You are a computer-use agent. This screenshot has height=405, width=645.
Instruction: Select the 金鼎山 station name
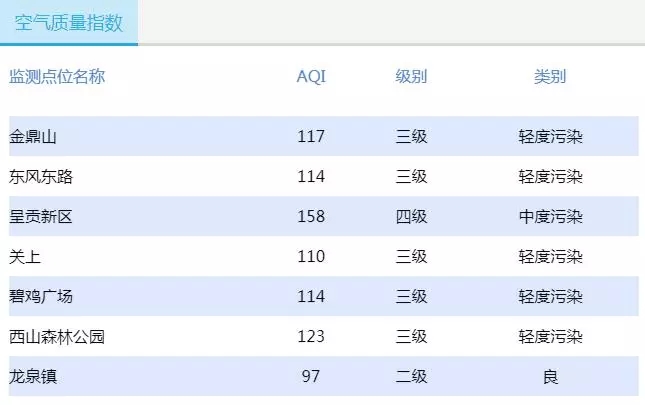(x=33, y=137)
